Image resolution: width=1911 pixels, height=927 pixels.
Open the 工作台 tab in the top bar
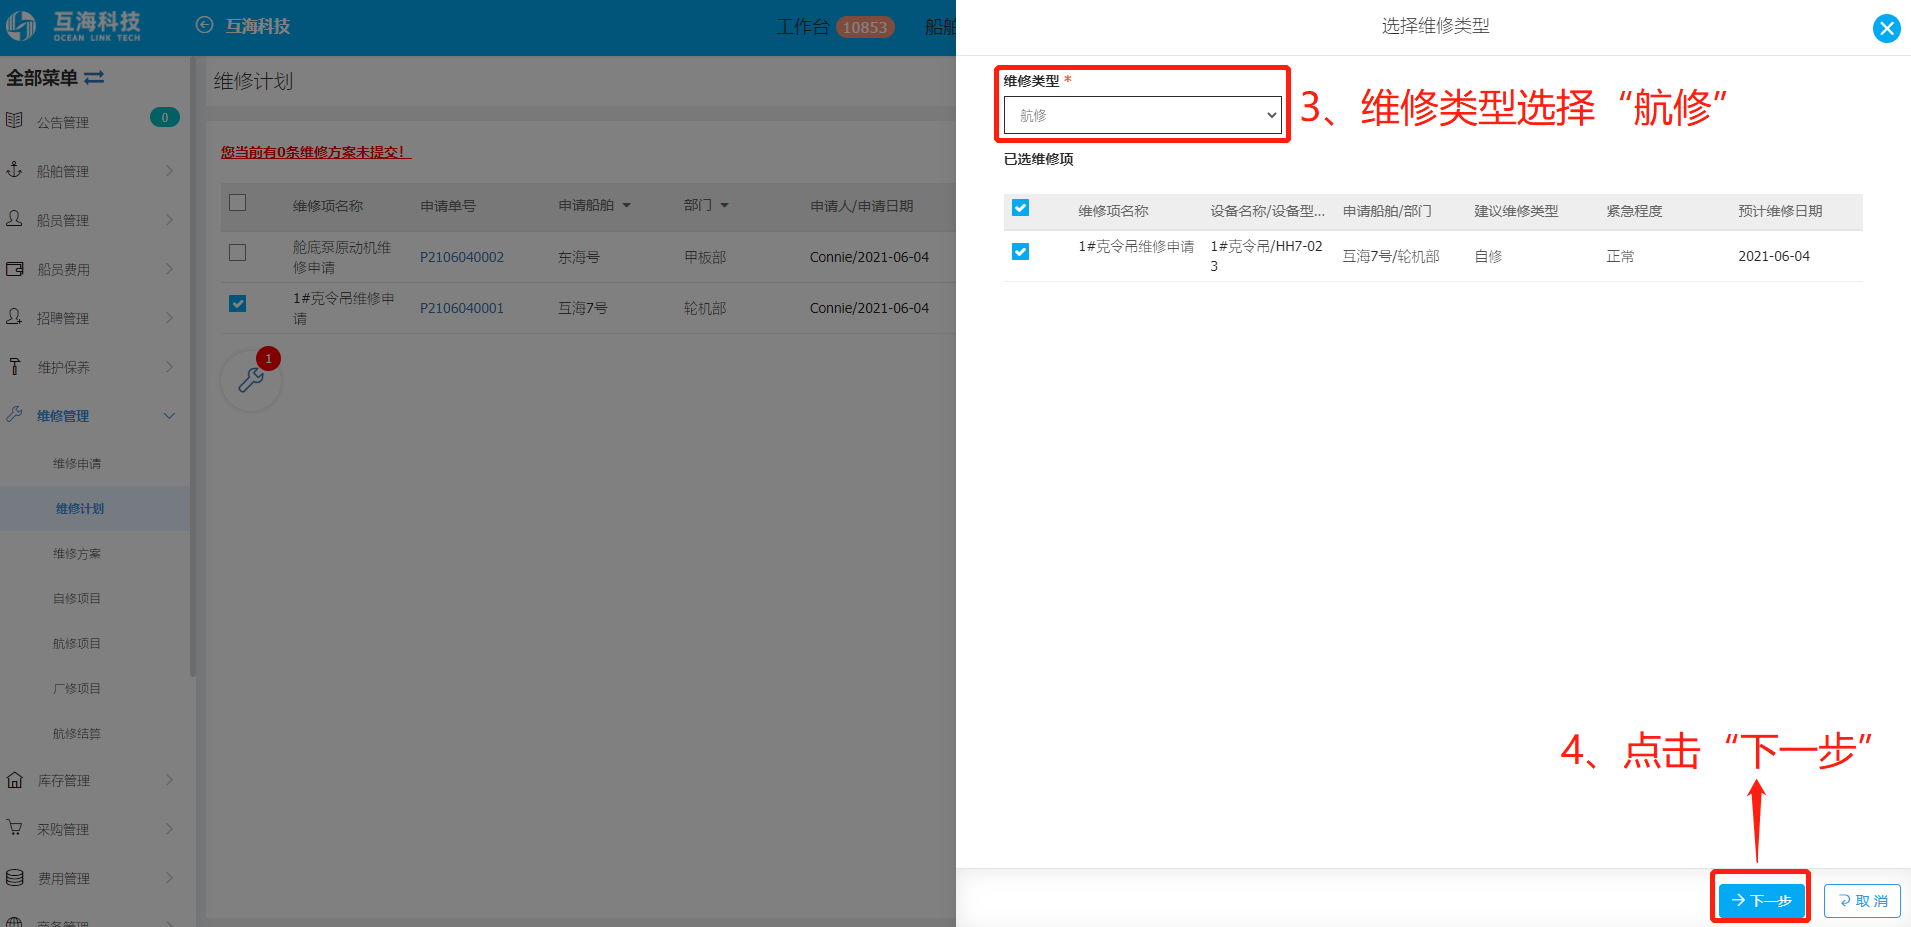pyautogui.click(x=803, y=27)
